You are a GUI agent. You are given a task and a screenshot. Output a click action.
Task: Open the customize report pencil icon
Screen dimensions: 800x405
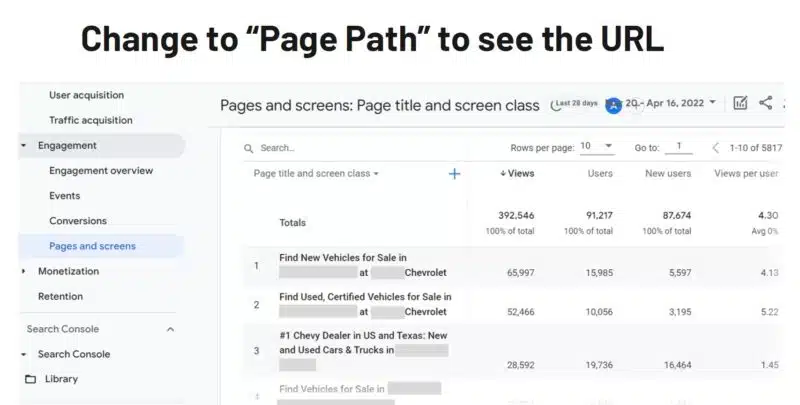pyautogui.click(x=740, y=103)
